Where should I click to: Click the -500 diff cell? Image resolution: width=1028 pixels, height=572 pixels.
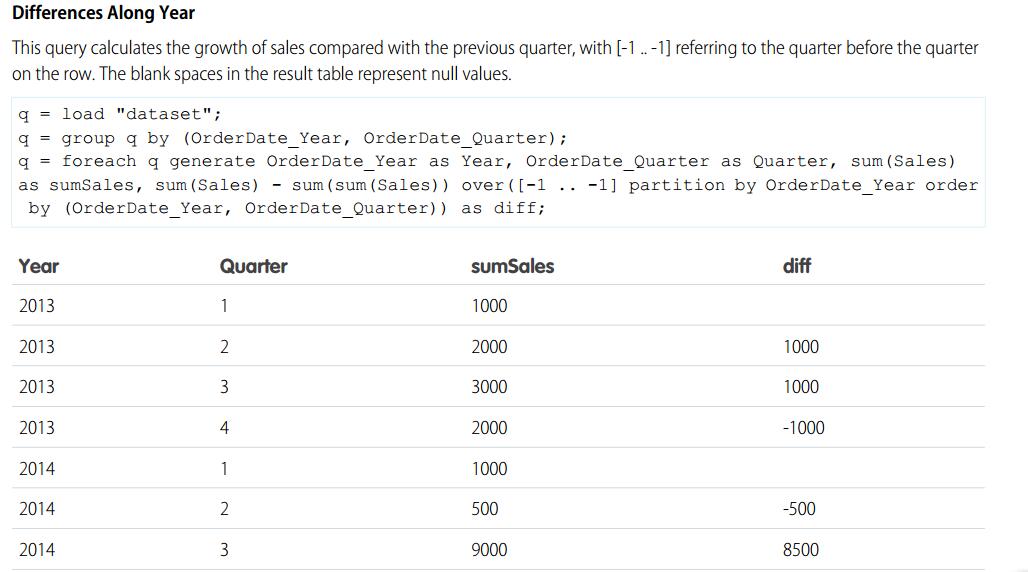click(799, 509)
